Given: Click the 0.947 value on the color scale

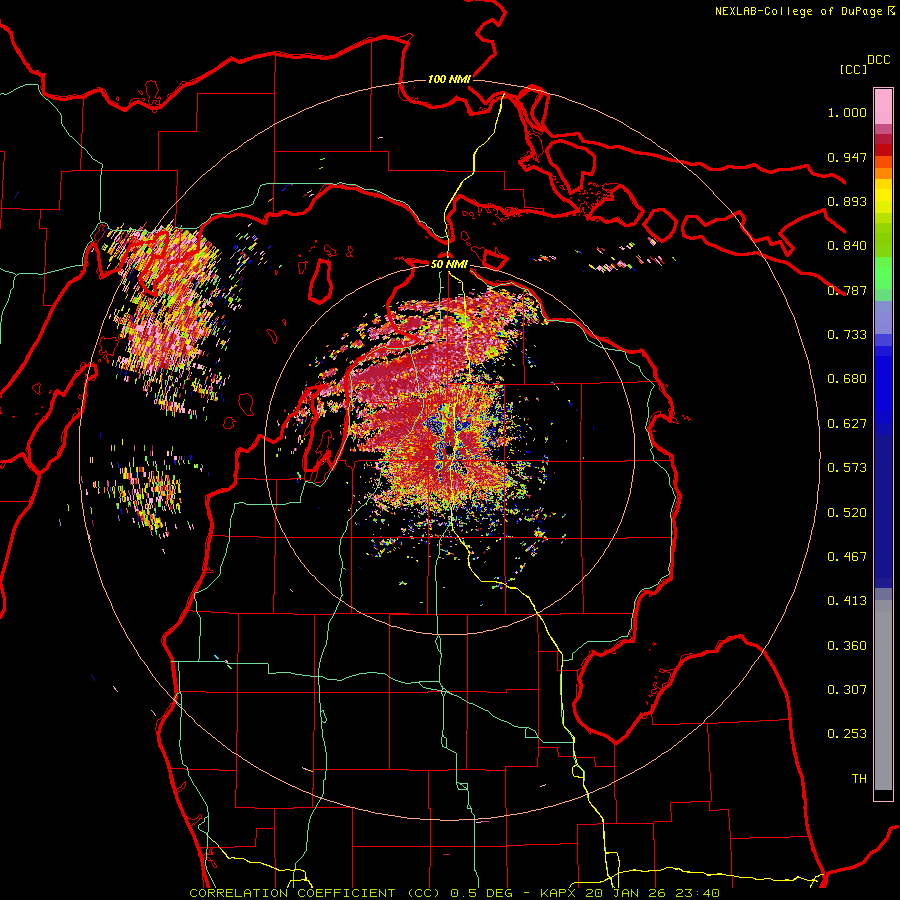Looking at the screenshot, I should [x=847, y=157].
